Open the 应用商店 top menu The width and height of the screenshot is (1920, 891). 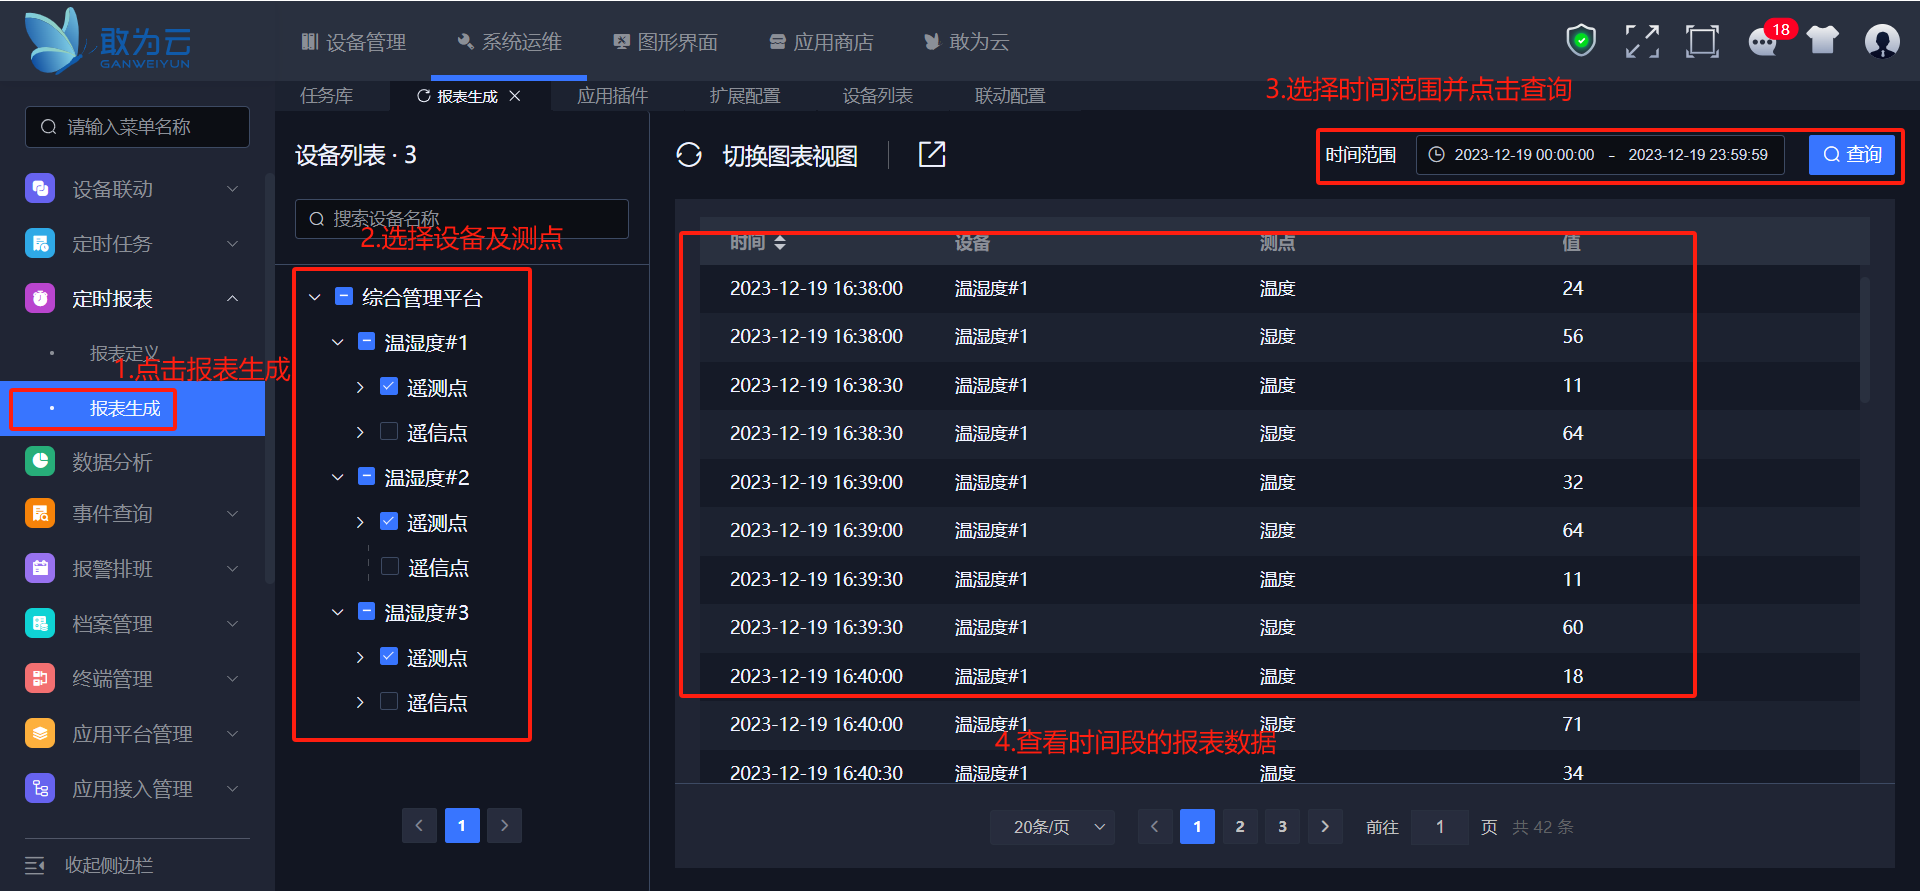821,42
